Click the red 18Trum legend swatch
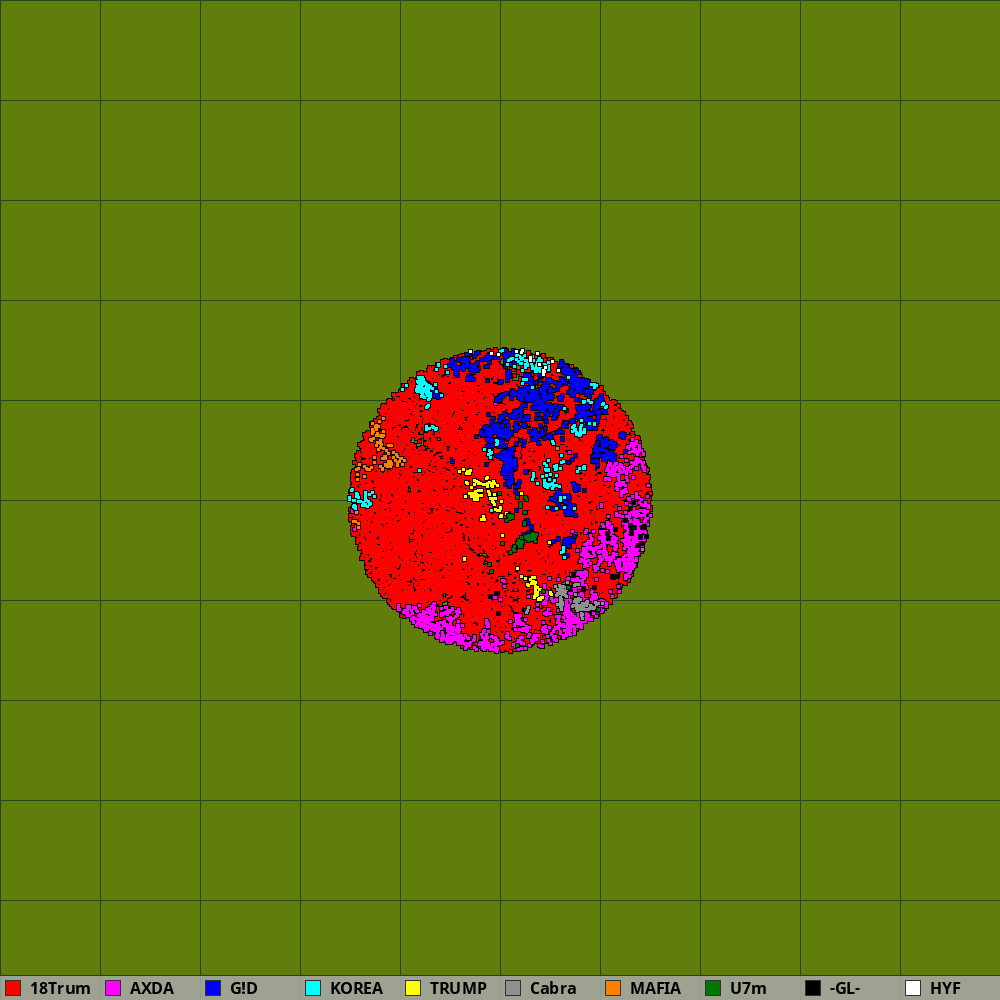Image resolution: width=1000 pixels, height=1000 pixels. point(13,988)
